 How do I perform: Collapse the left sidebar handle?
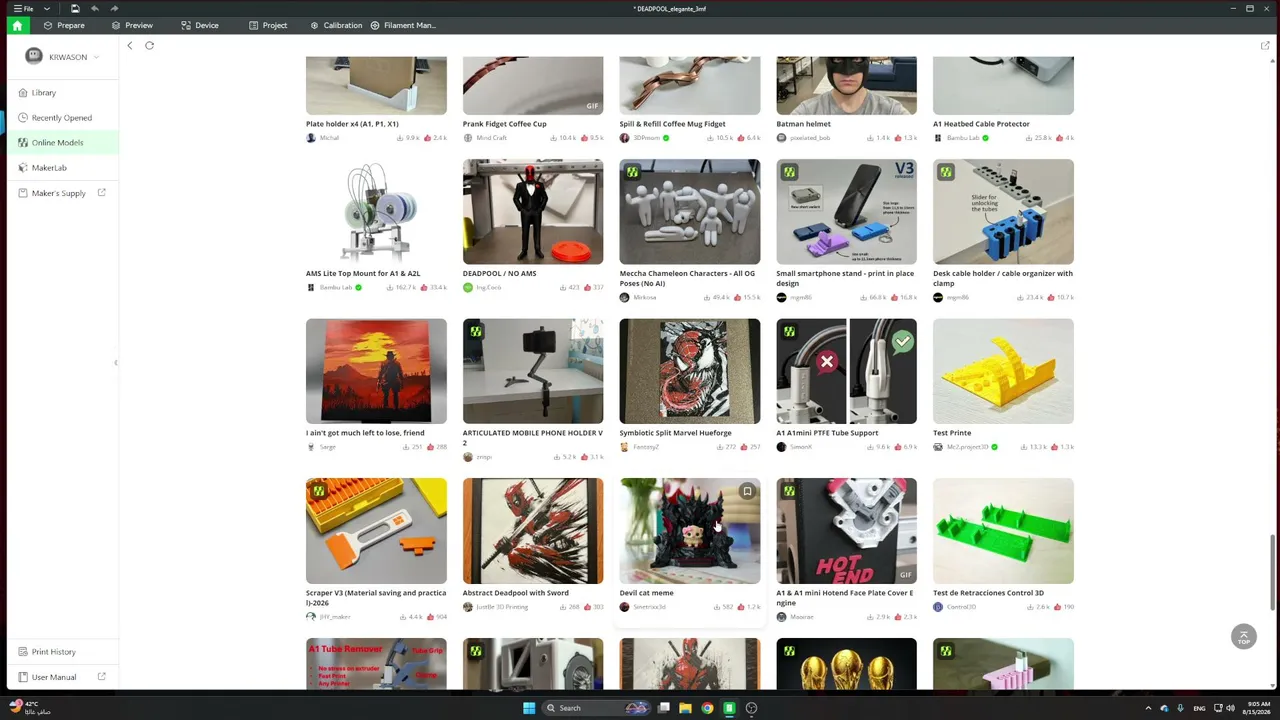tap(115, 362)
